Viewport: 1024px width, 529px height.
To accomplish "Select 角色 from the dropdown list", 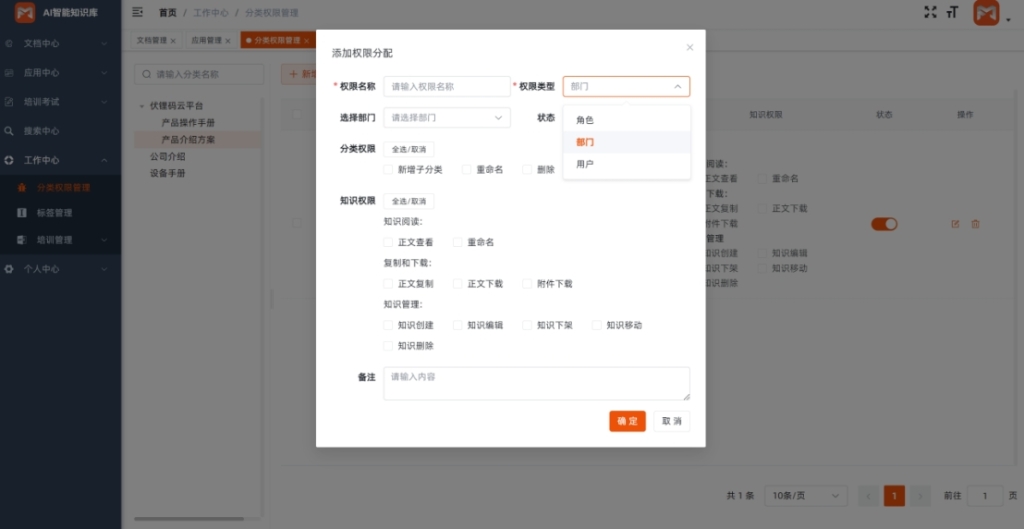I will coord(627,120).
